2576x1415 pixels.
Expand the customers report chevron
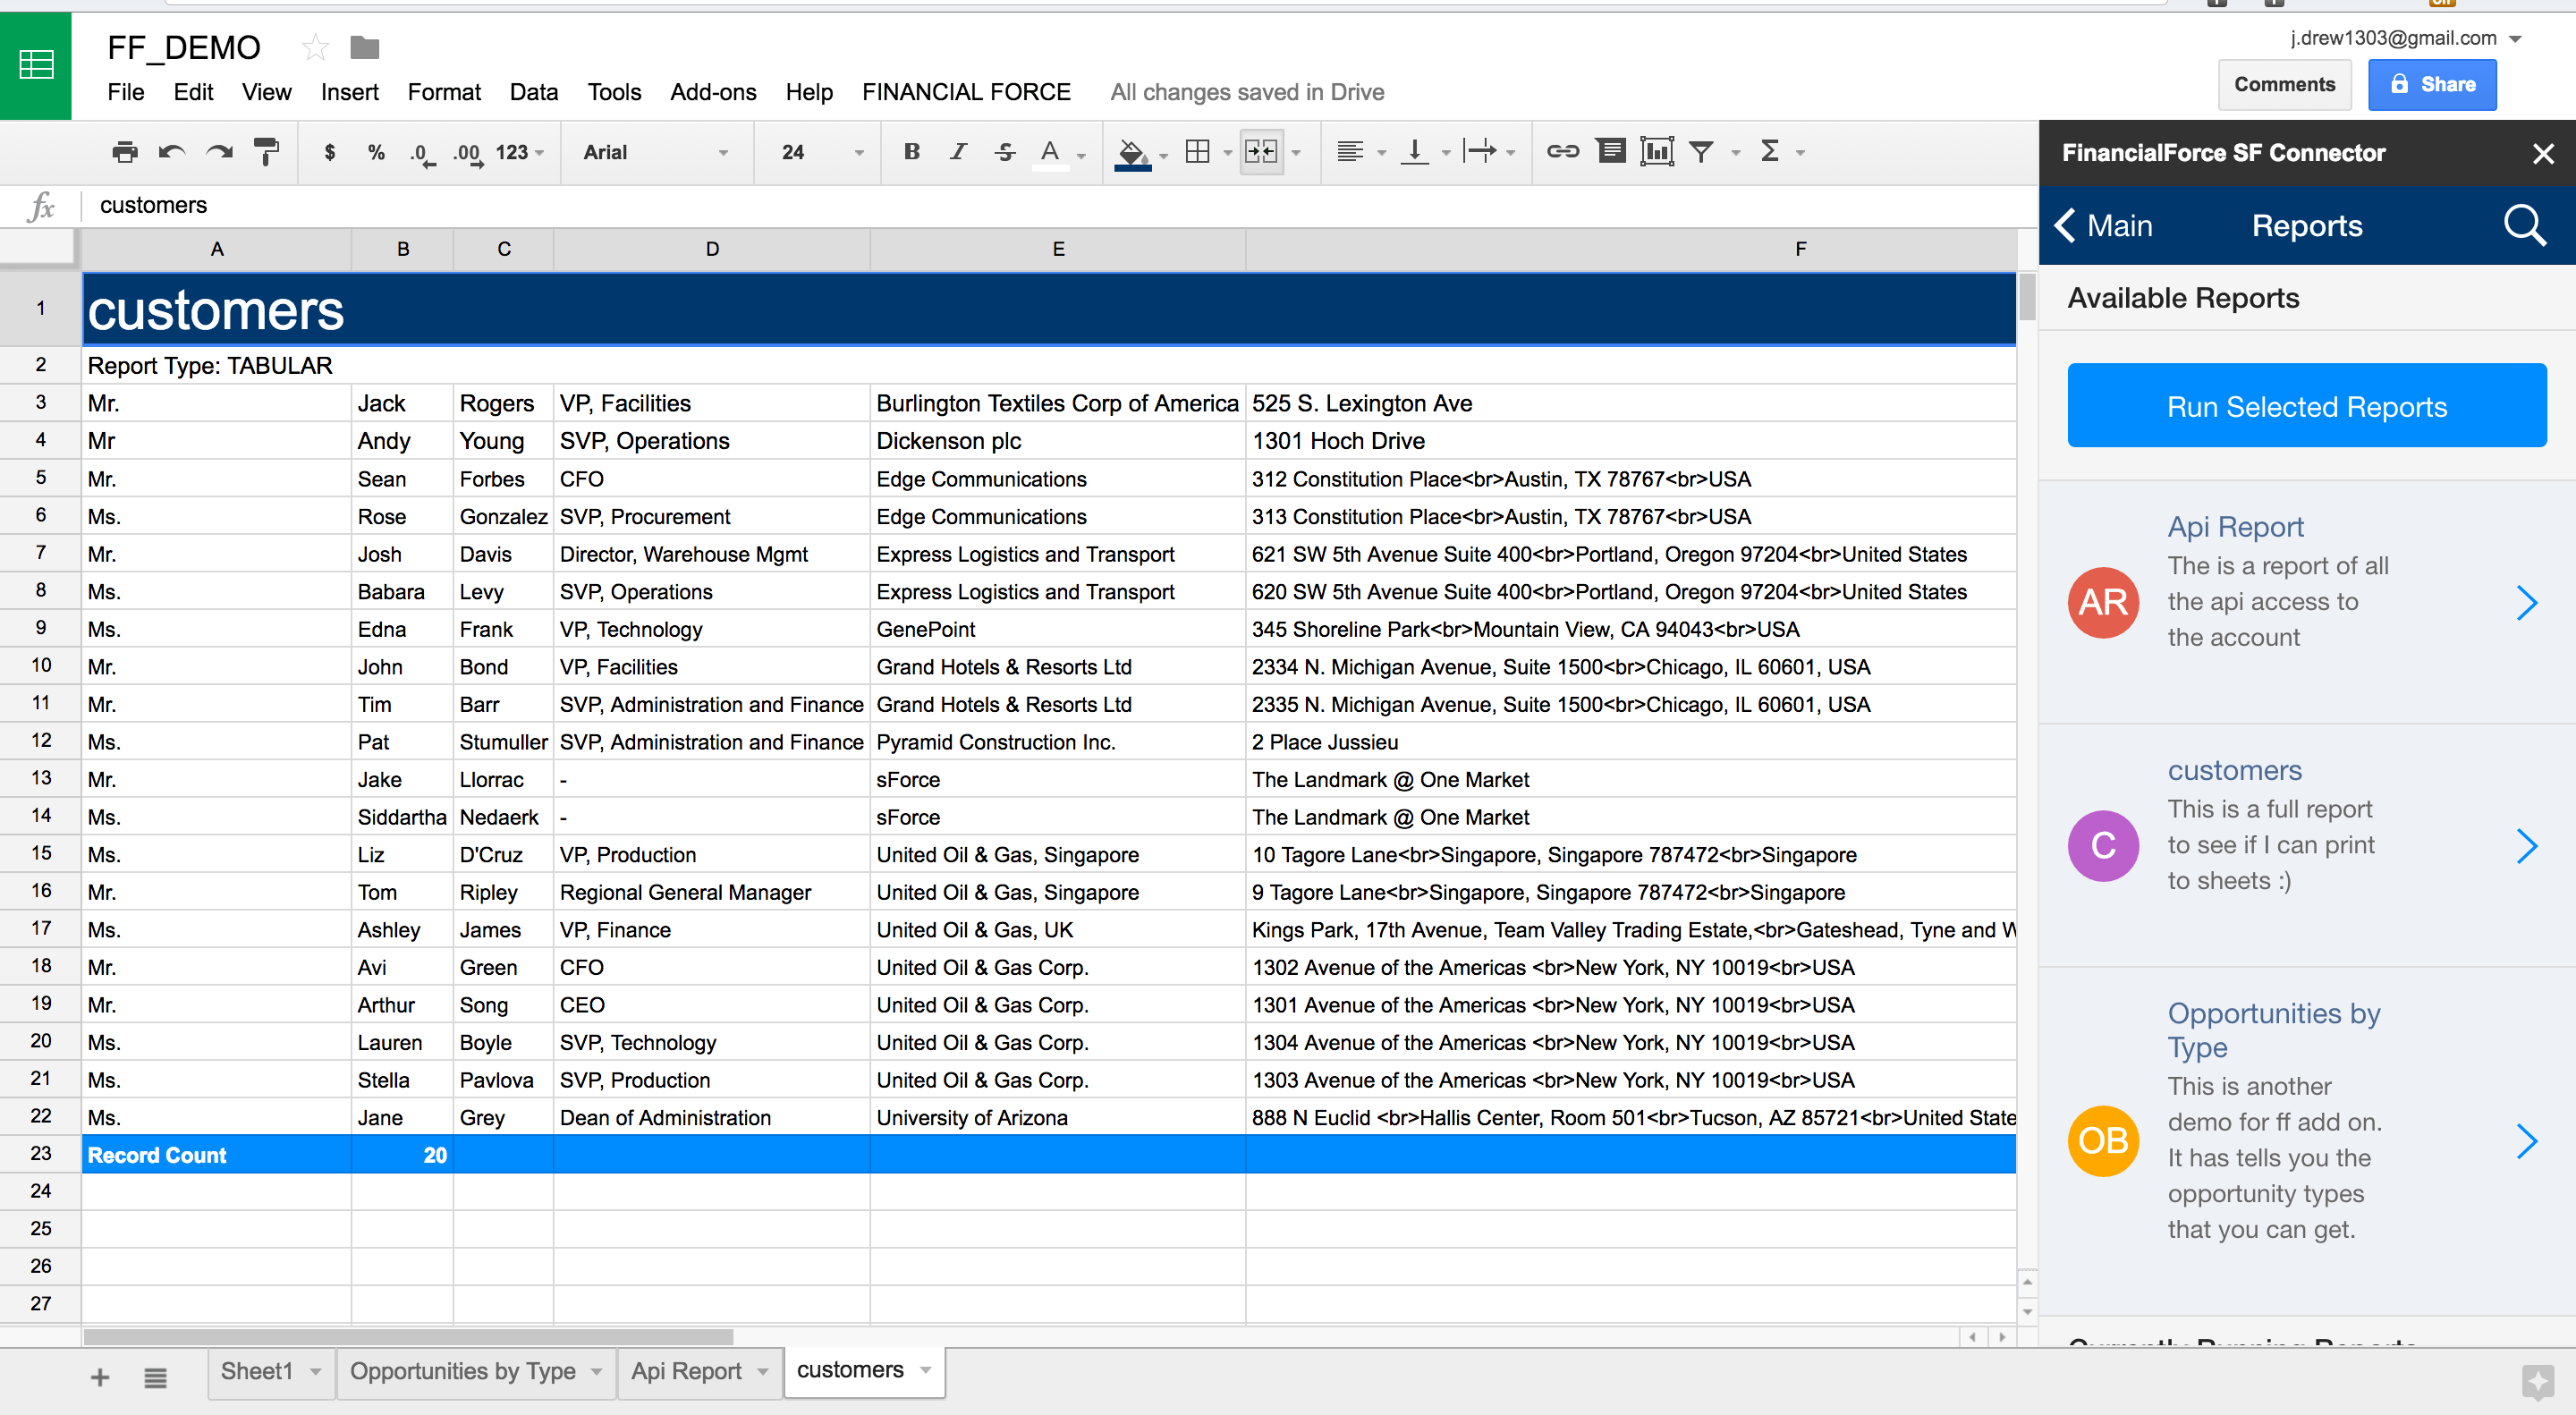[x=2526, y=846]
